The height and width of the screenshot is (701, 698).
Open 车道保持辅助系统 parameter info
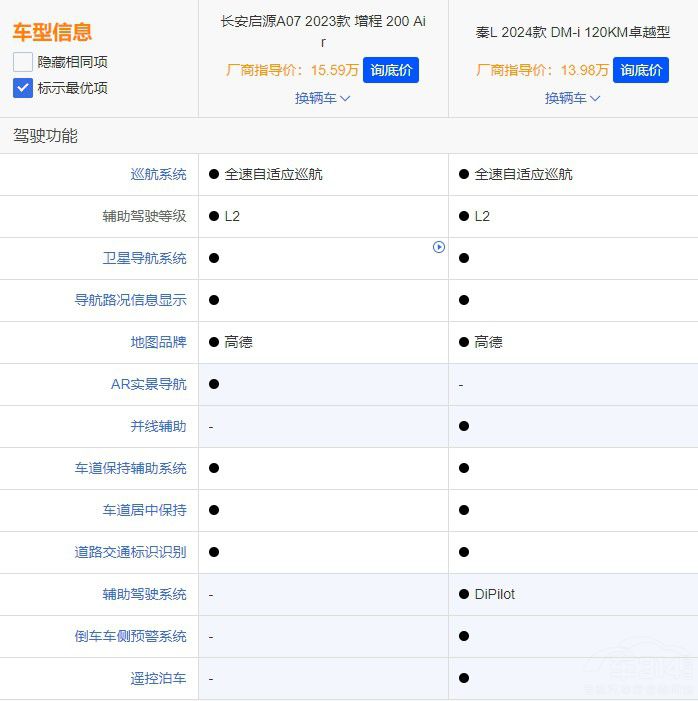pos(130,468)
